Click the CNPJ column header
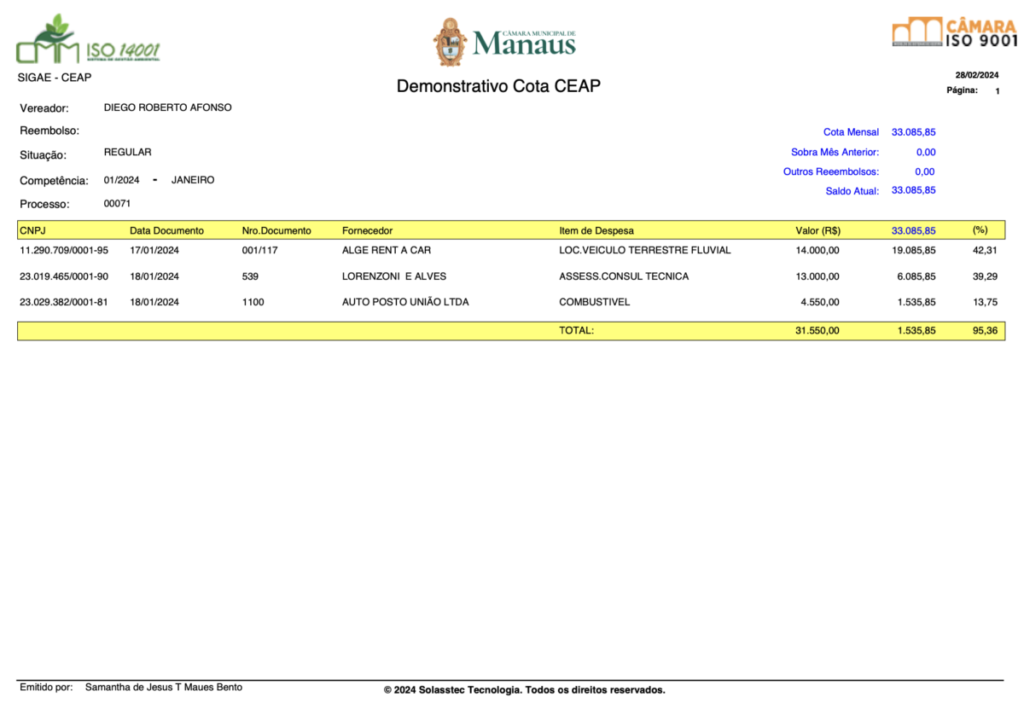The image size is (1024, 720). click(x=33, y=230)
